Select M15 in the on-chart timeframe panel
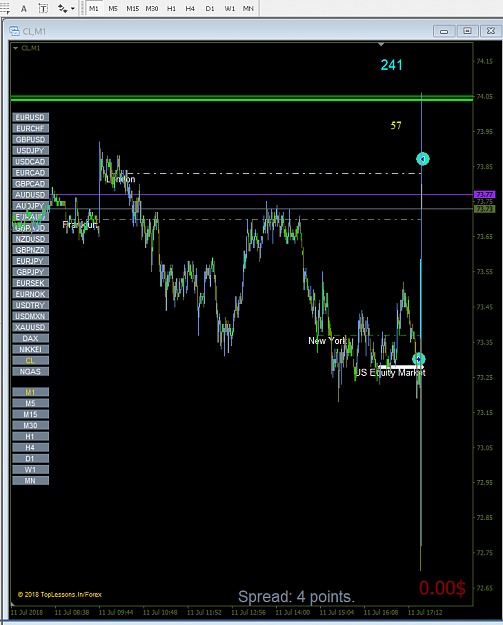503x625 pixels. pyautogui.click(x=30, y=414)
